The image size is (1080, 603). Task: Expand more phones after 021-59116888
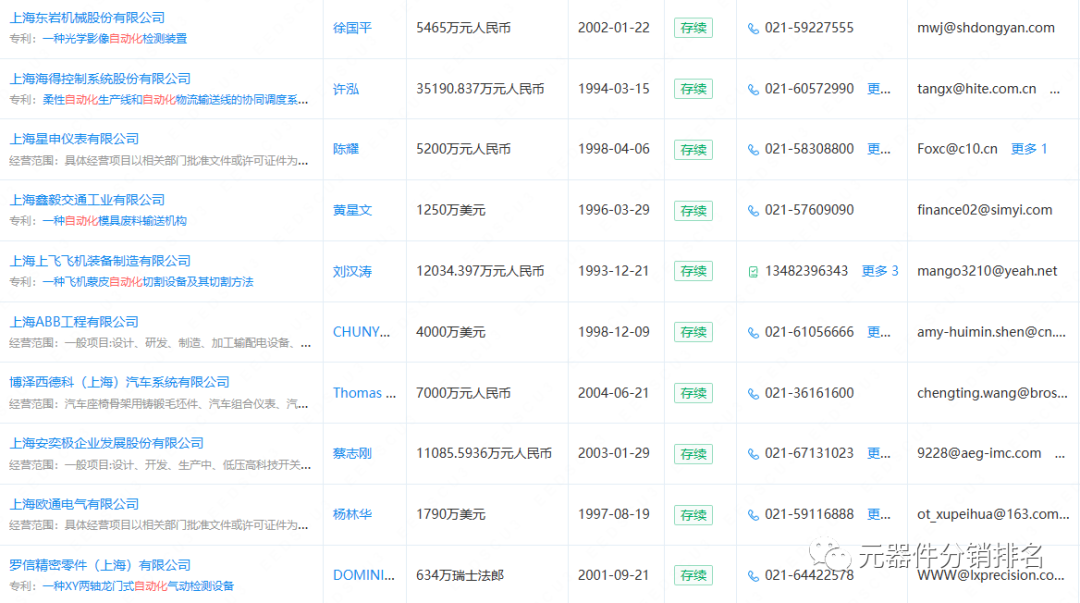(878, 514)
